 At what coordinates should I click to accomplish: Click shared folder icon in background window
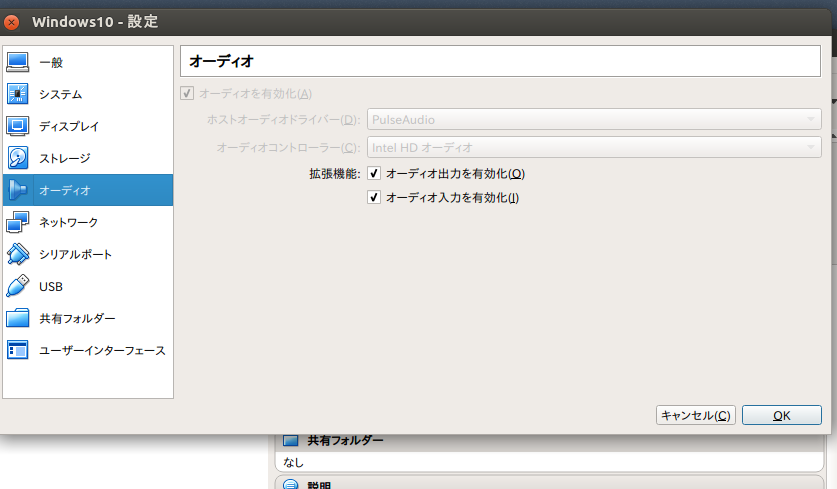click(290, 440)
